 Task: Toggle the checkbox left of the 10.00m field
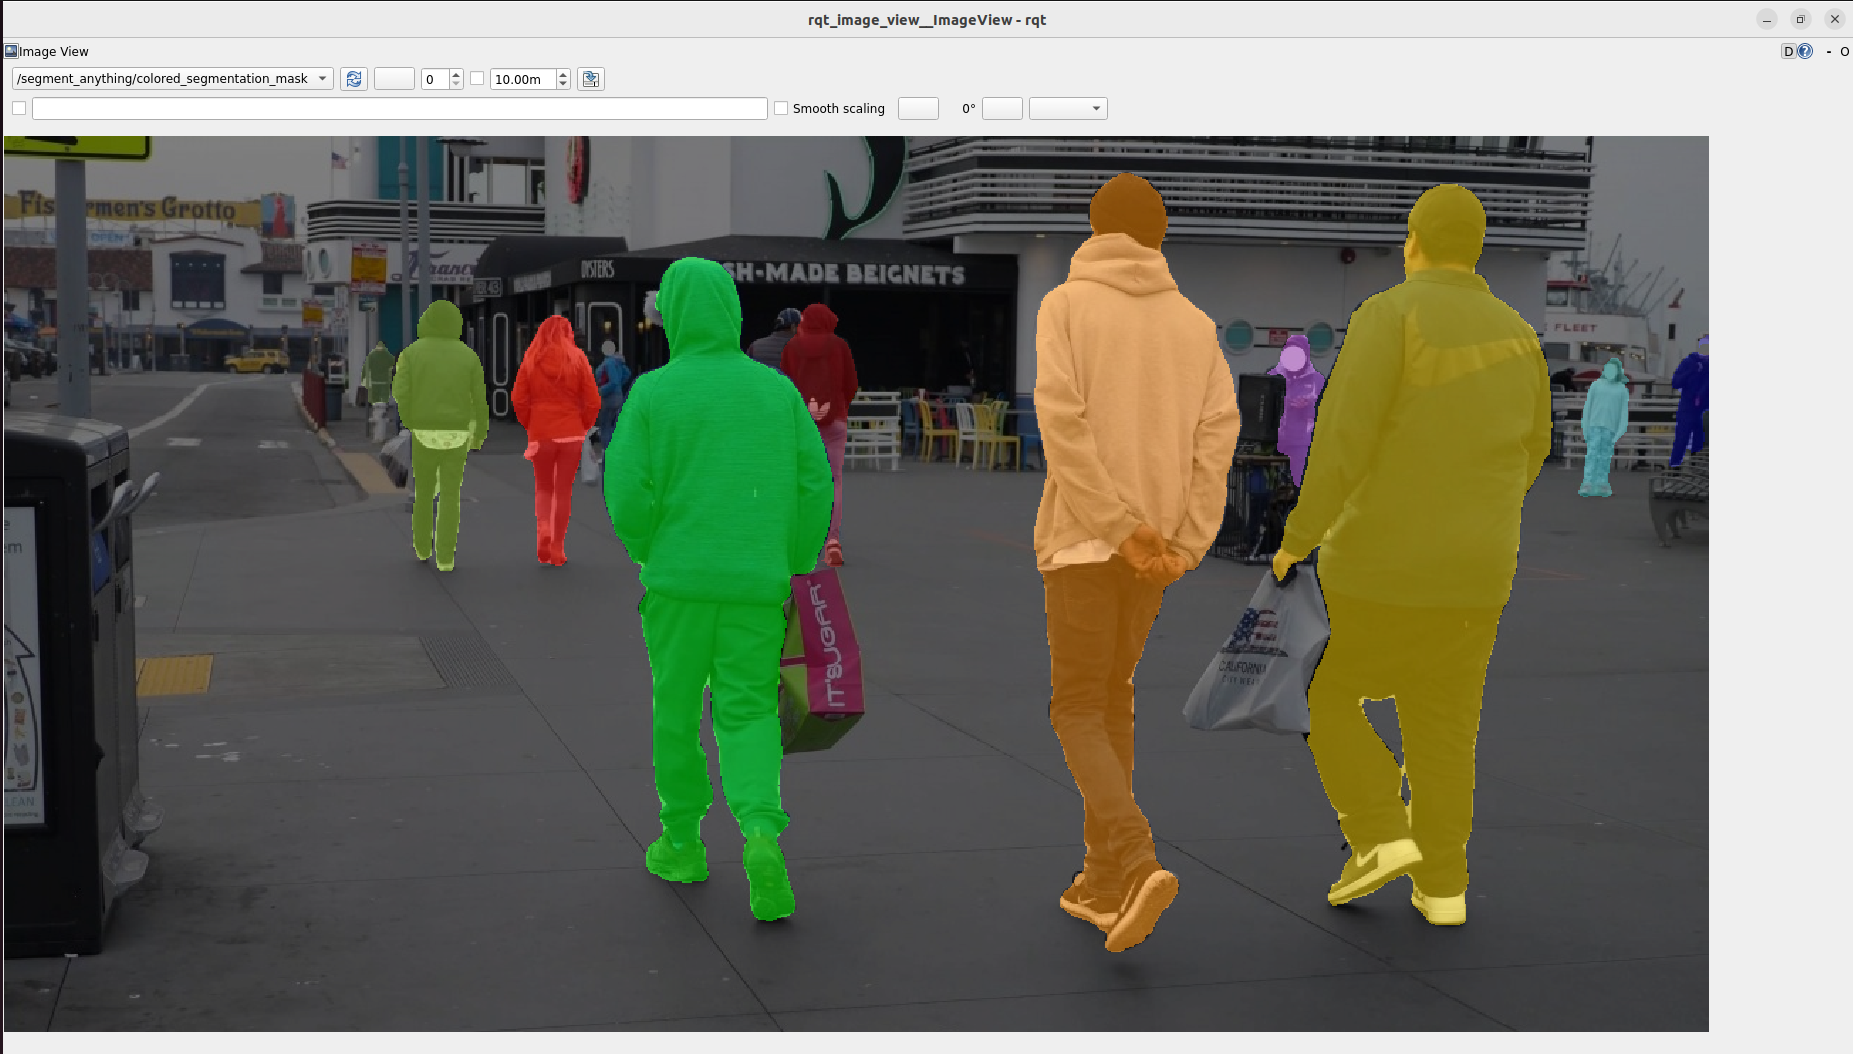478,78
